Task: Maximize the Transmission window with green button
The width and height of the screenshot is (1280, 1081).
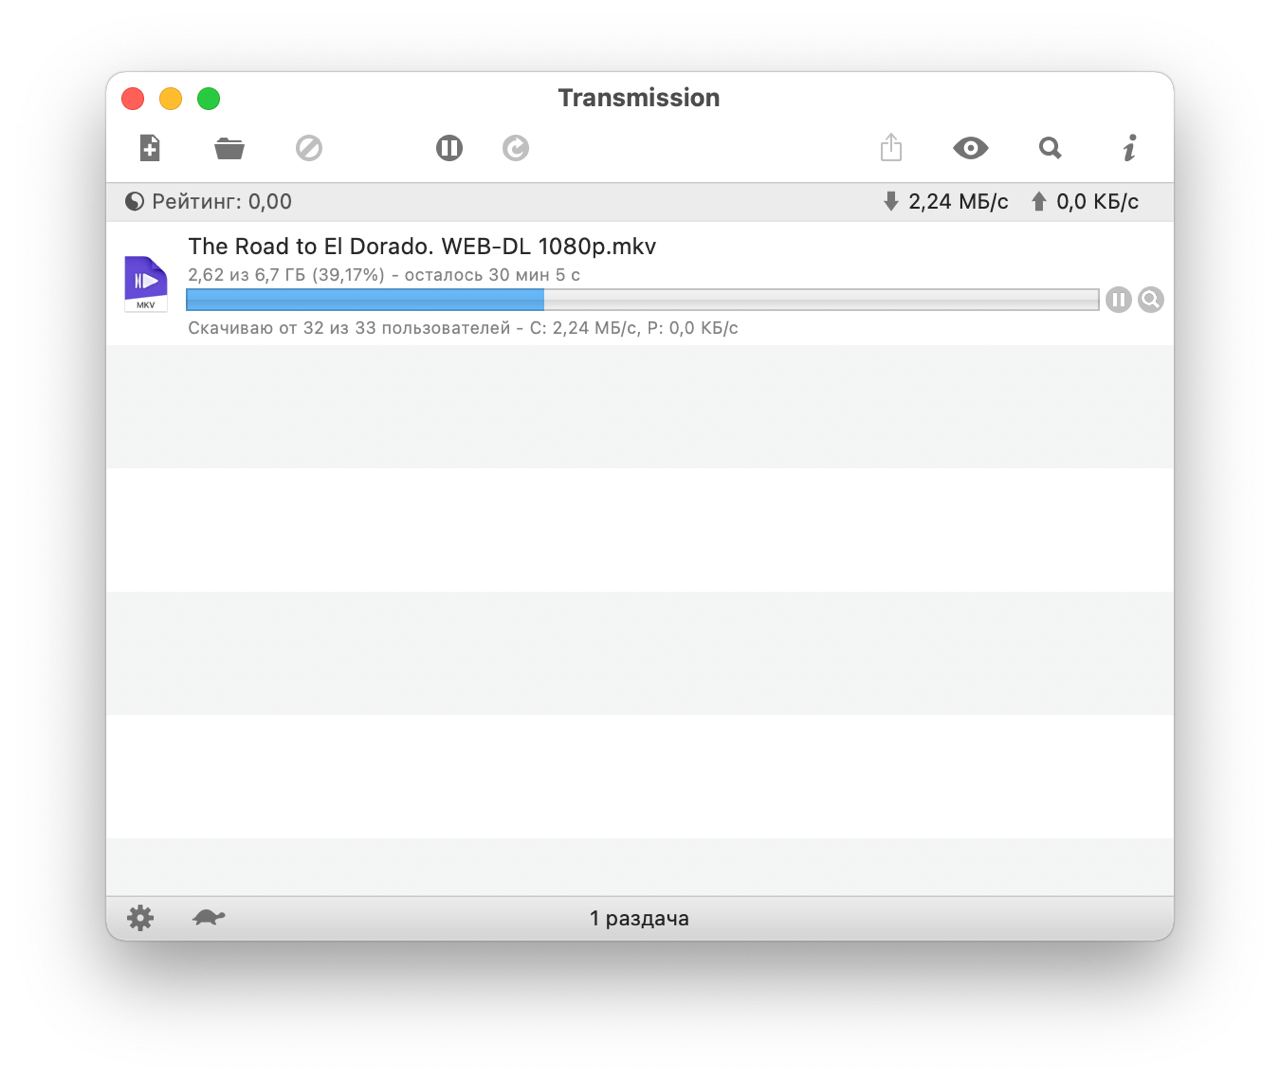Action: coord(208,98)
